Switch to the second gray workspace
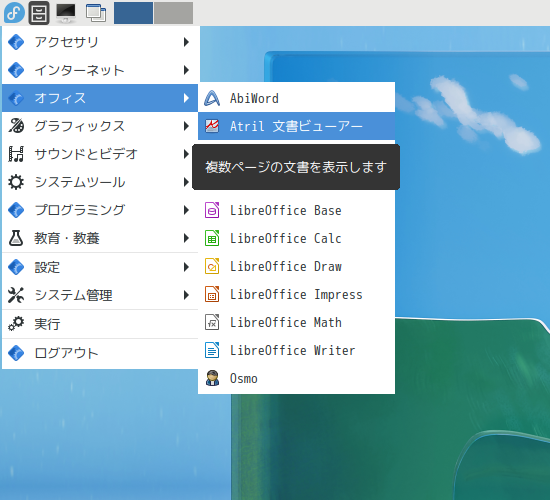550x500 pixels. pos(173,13)
